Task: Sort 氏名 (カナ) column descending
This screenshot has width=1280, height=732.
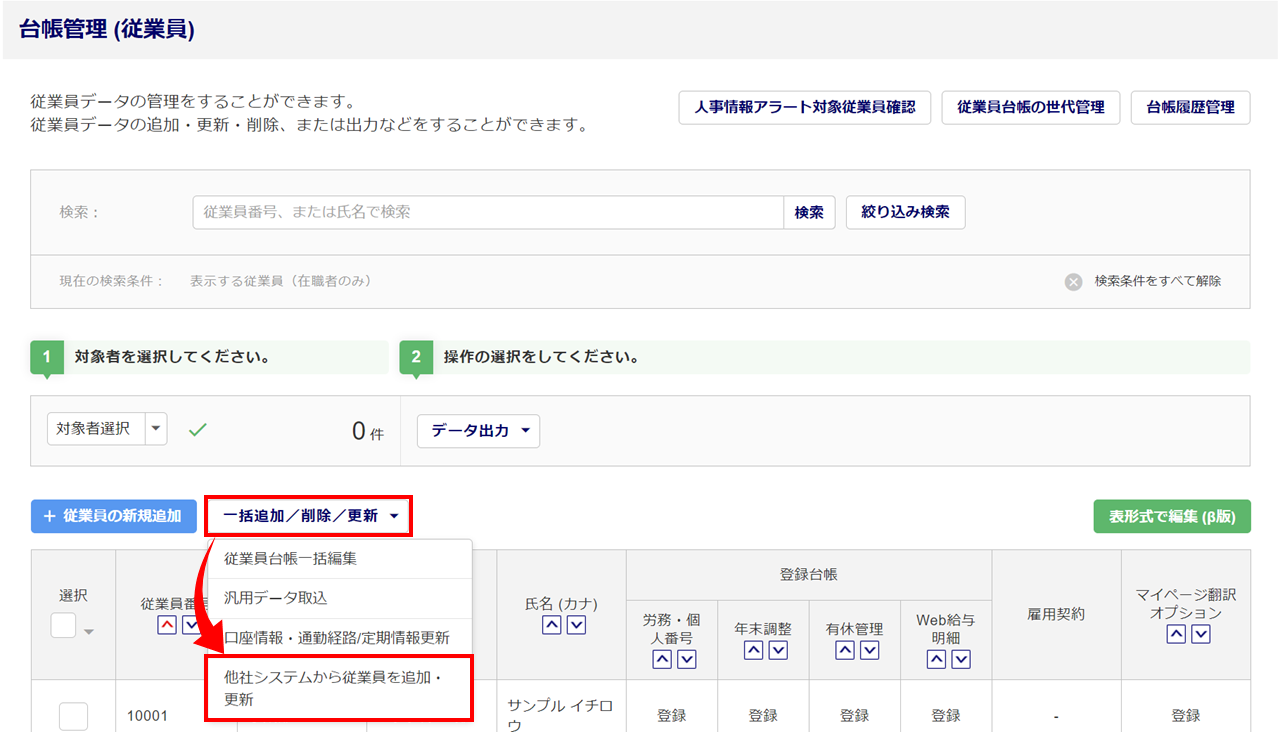Action: click(x=575, y=625)
